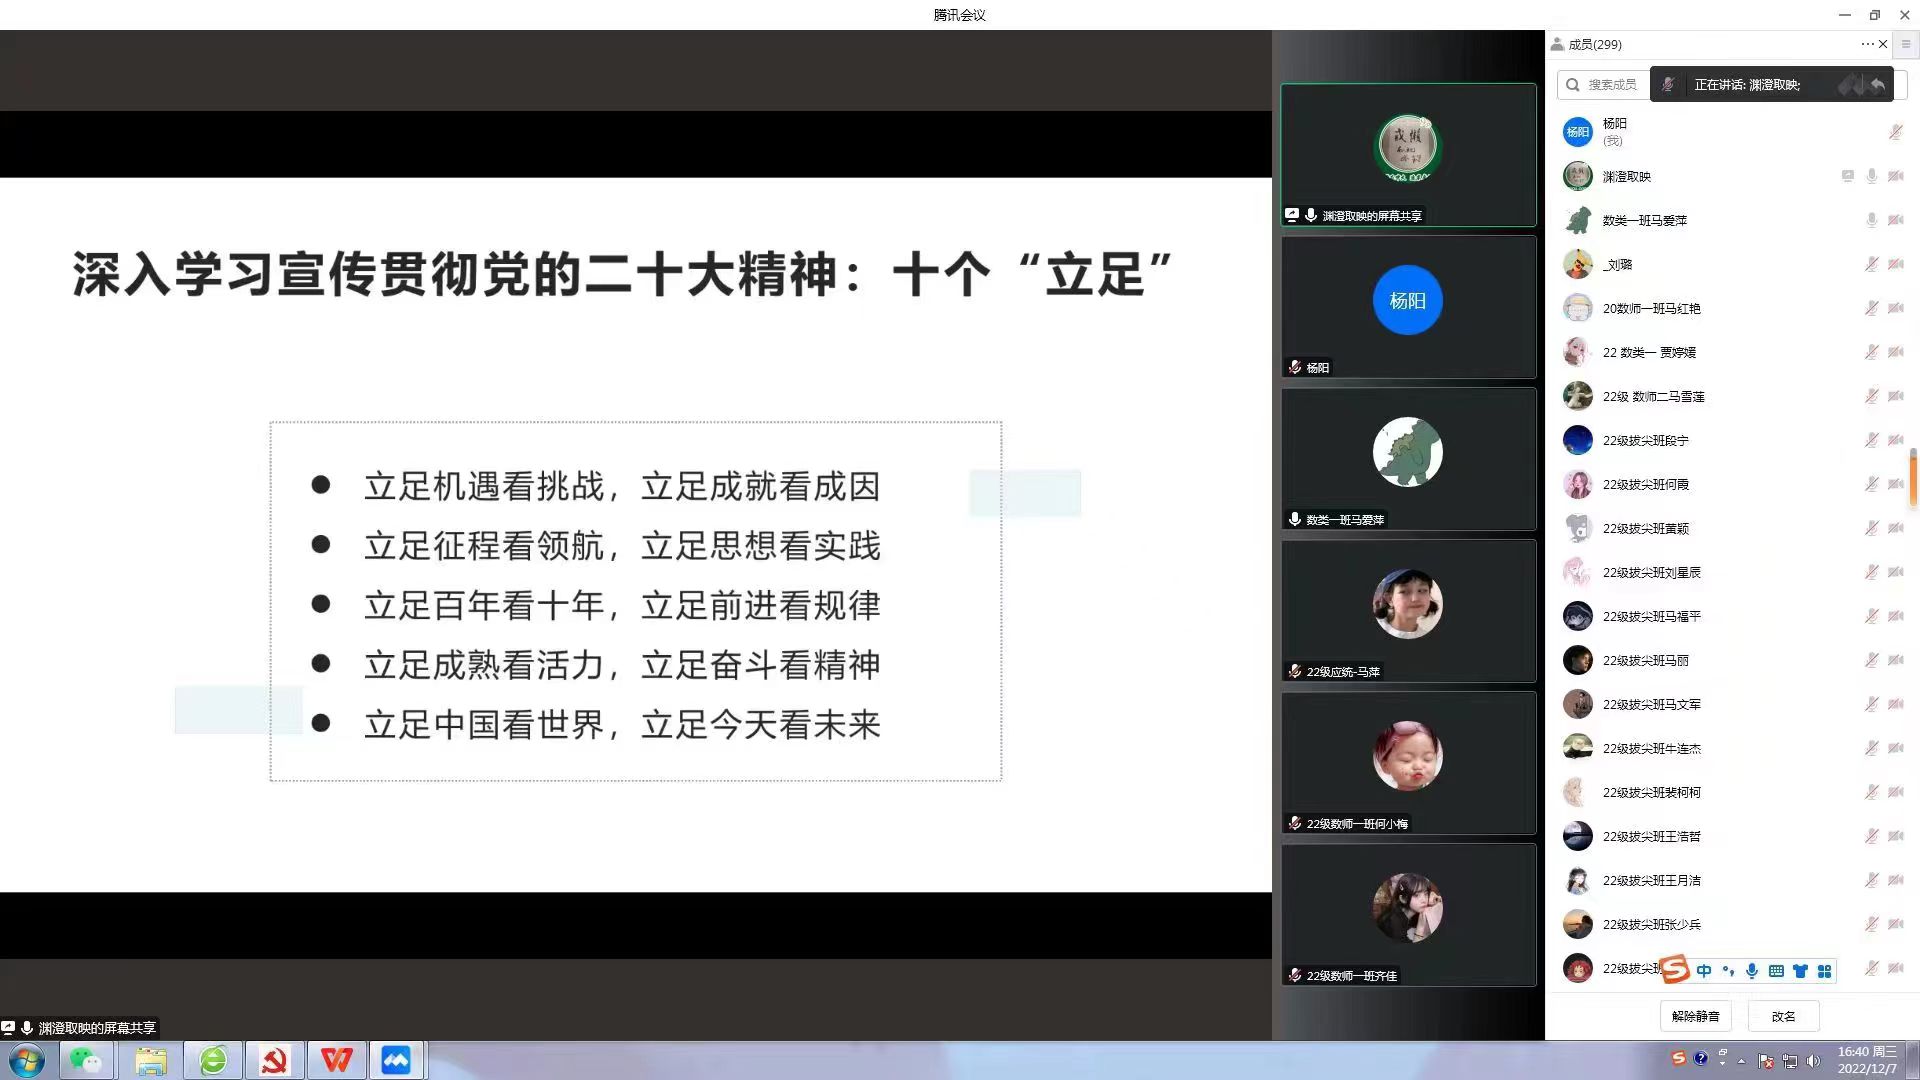Open the members panel three-dots more menu
This screenshot has height=1080, width=1920.
pos(1867,44)
